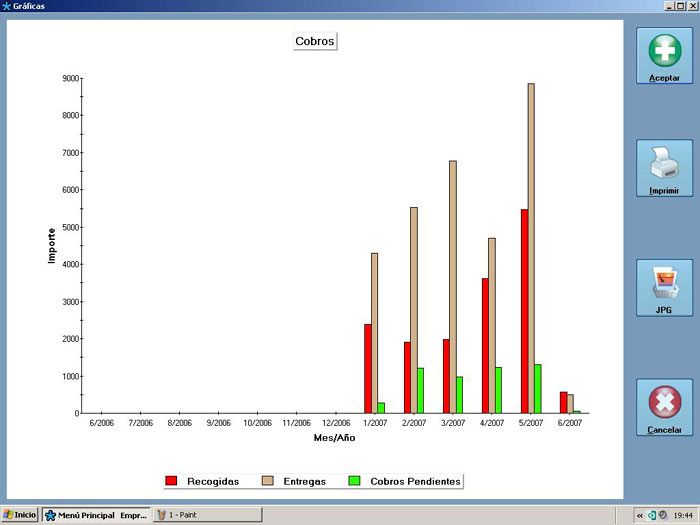The width and height of the screenshot is (700, 525).
Task: Click the taskbar clock showing 19:44
Action: click(683, 515)
